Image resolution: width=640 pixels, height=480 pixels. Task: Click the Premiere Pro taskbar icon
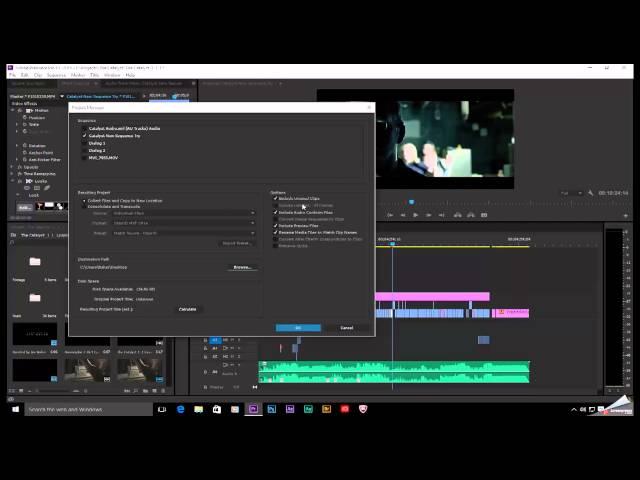[253, 409]
